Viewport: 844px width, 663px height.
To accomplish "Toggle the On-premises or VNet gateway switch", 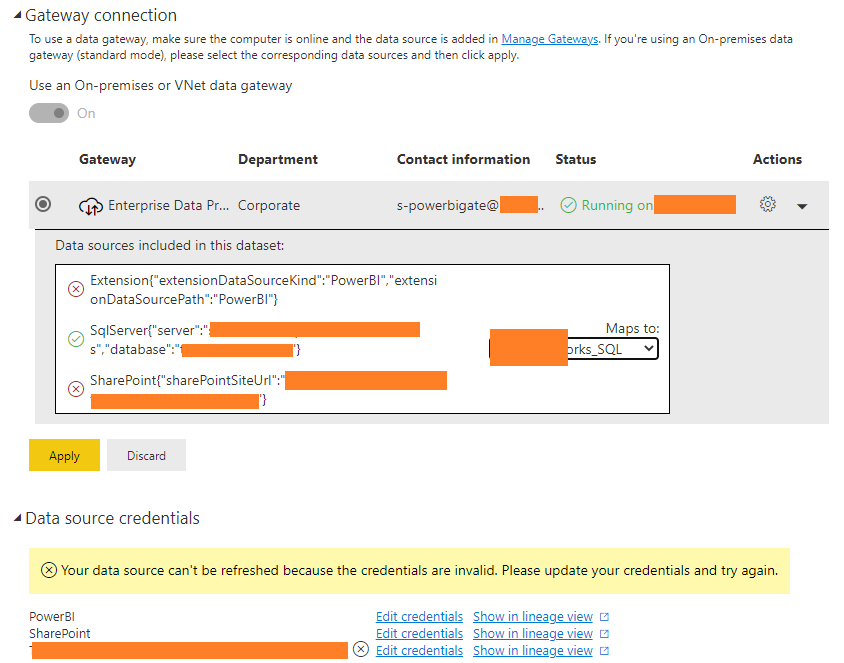I will tap(49, 113).
